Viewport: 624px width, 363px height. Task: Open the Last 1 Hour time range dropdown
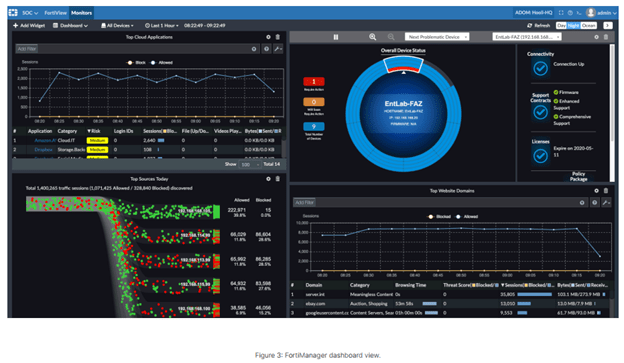[162, 25]
